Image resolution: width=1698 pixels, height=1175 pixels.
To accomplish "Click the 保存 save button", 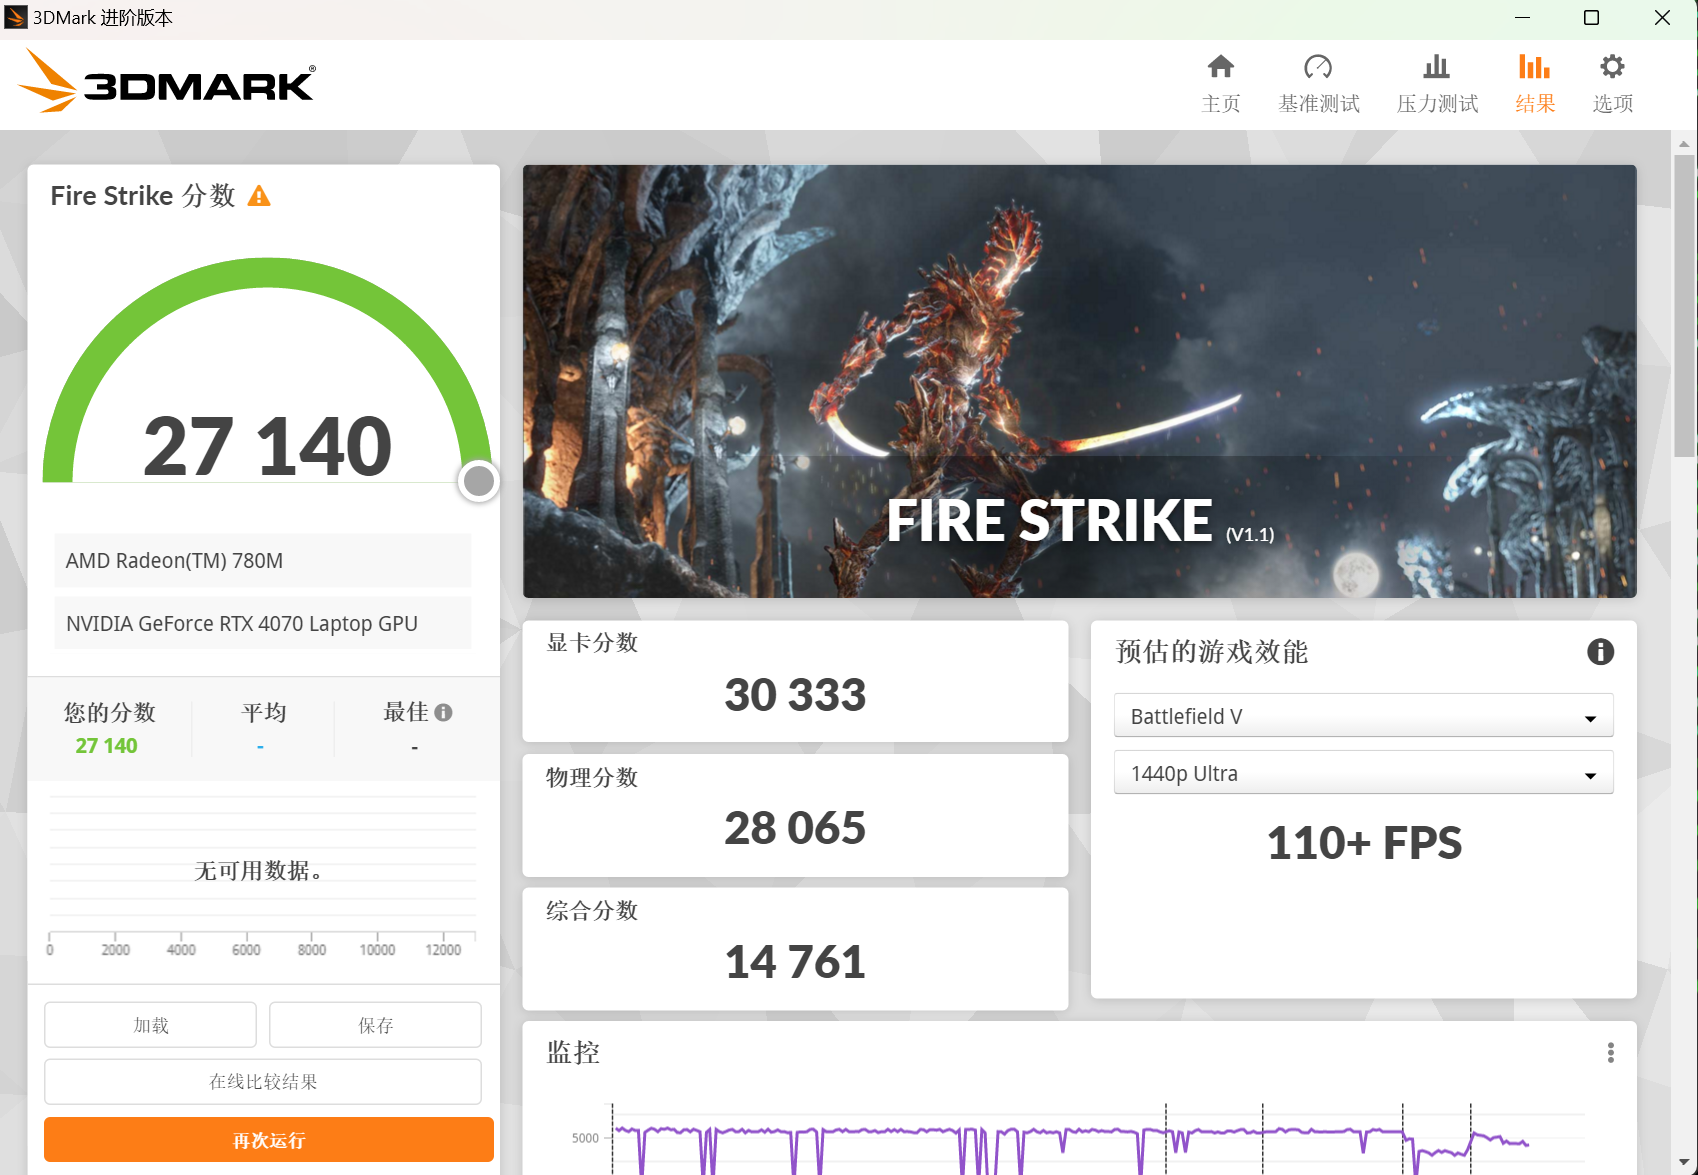I will [x=375, y=1025].
